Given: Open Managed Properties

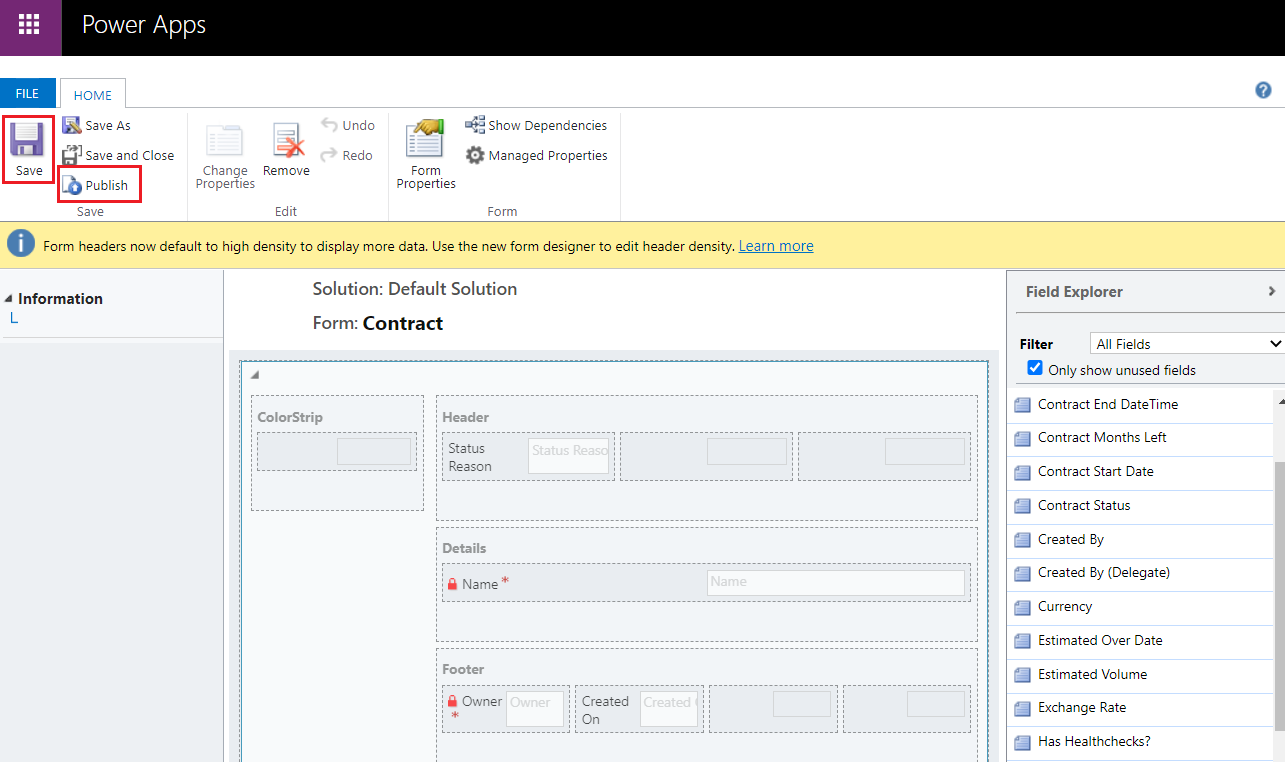Looking at the screenshot, I should click(536, 155).
